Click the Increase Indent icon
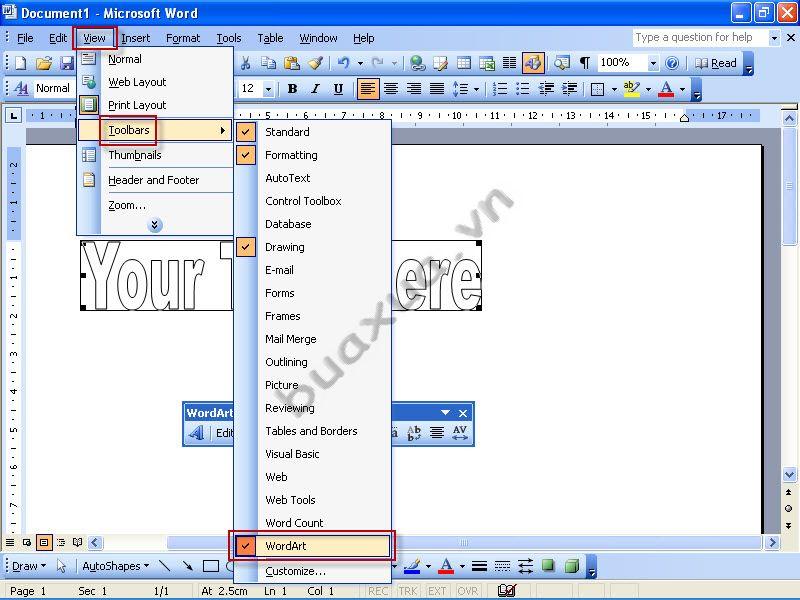Screen dimensions: 800x600 [569, 89]
